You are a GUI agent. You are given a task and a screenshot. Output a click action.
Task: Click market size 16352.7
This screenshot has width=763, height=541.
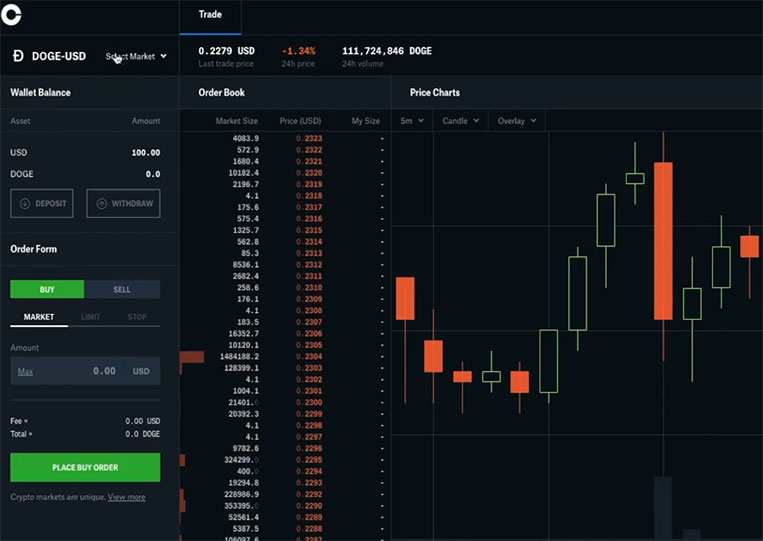tap(243, 334)
